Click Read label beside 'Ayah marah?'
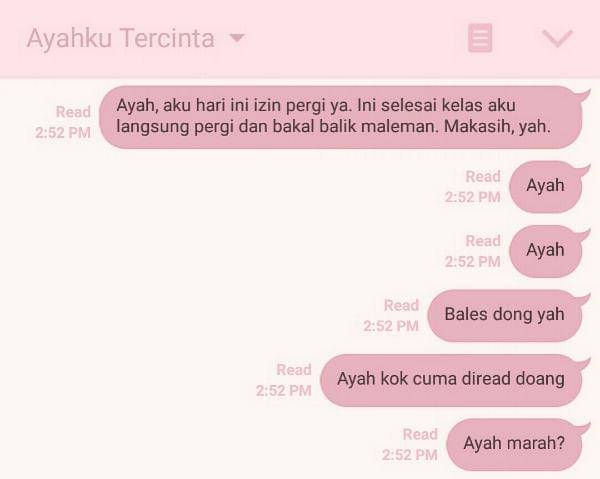 (x=420, y=434)
